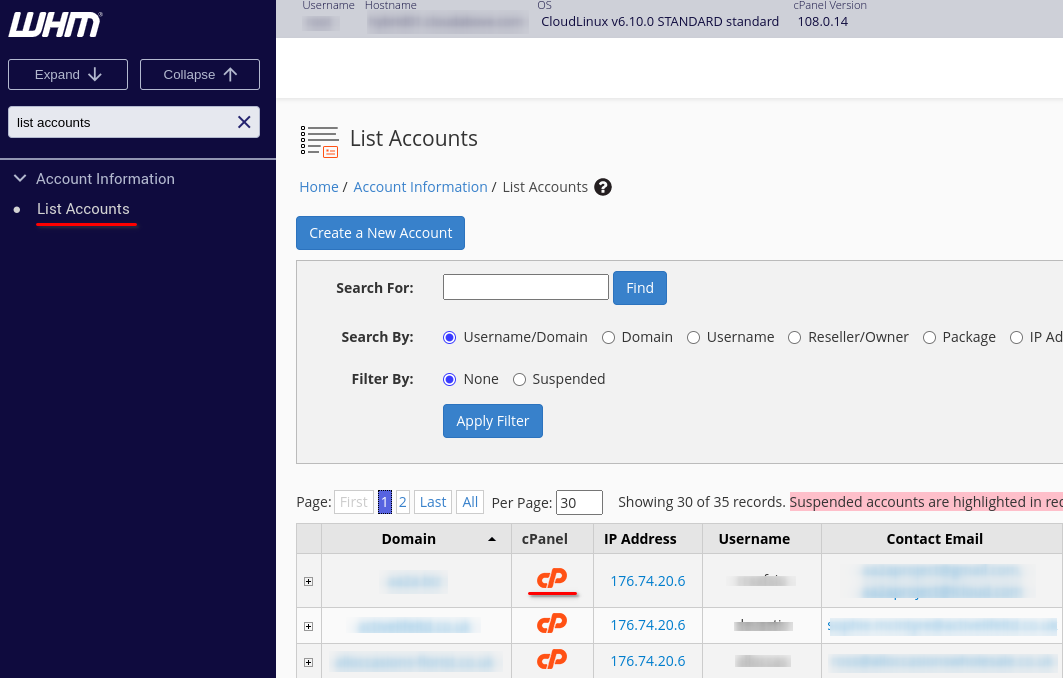Click the WHM logo
Image resolution: width=1063 pixels, height=678 pixels.
pos(55,25)
